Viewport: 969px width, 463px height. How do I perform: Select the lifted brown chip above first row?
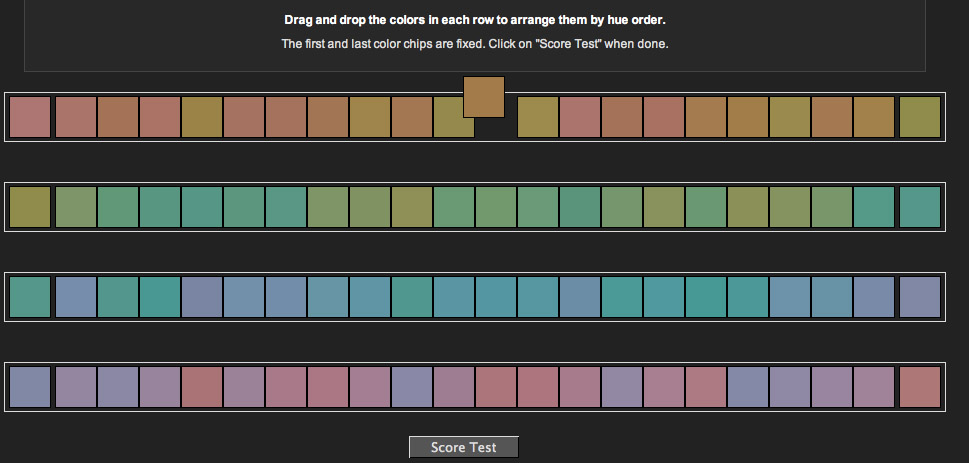(484, 97)
